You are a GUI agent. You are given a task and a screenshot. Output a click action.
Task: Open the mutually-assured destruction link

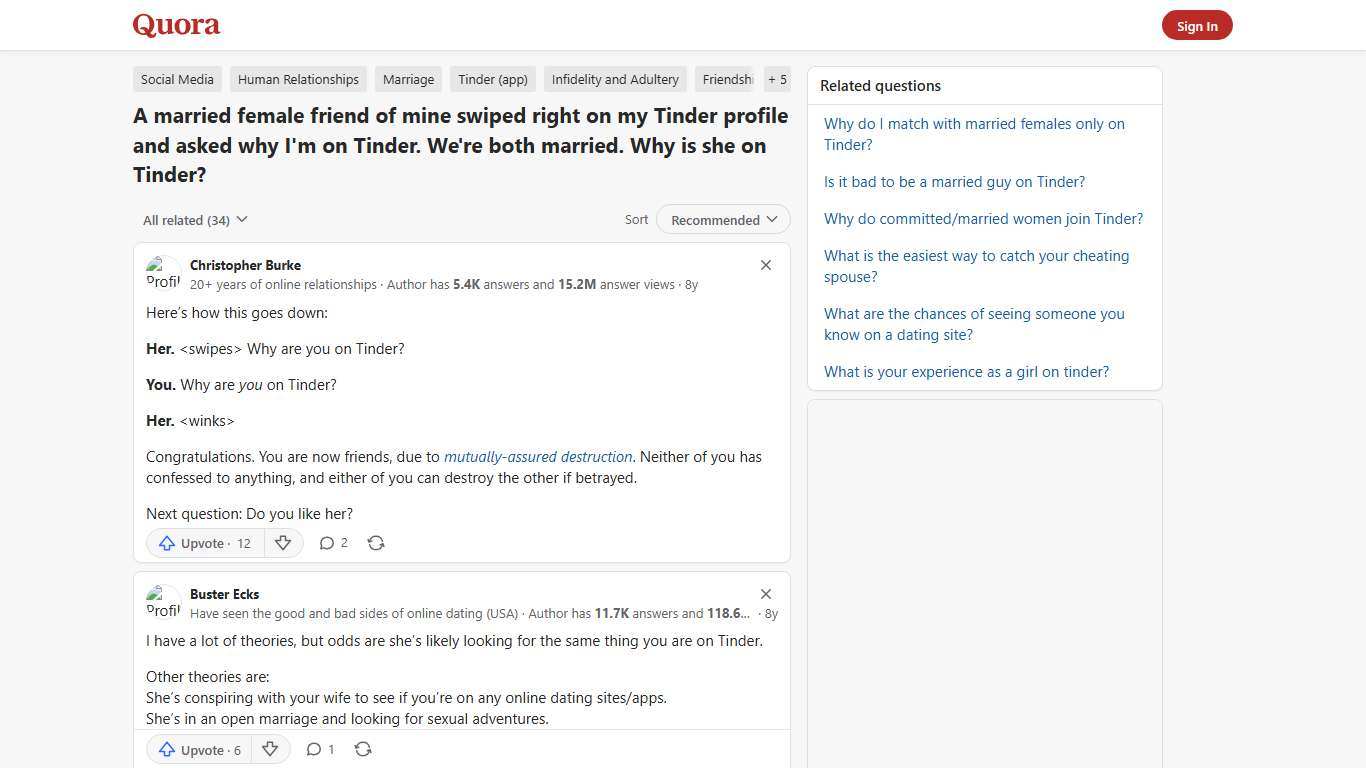coord(538,456)
